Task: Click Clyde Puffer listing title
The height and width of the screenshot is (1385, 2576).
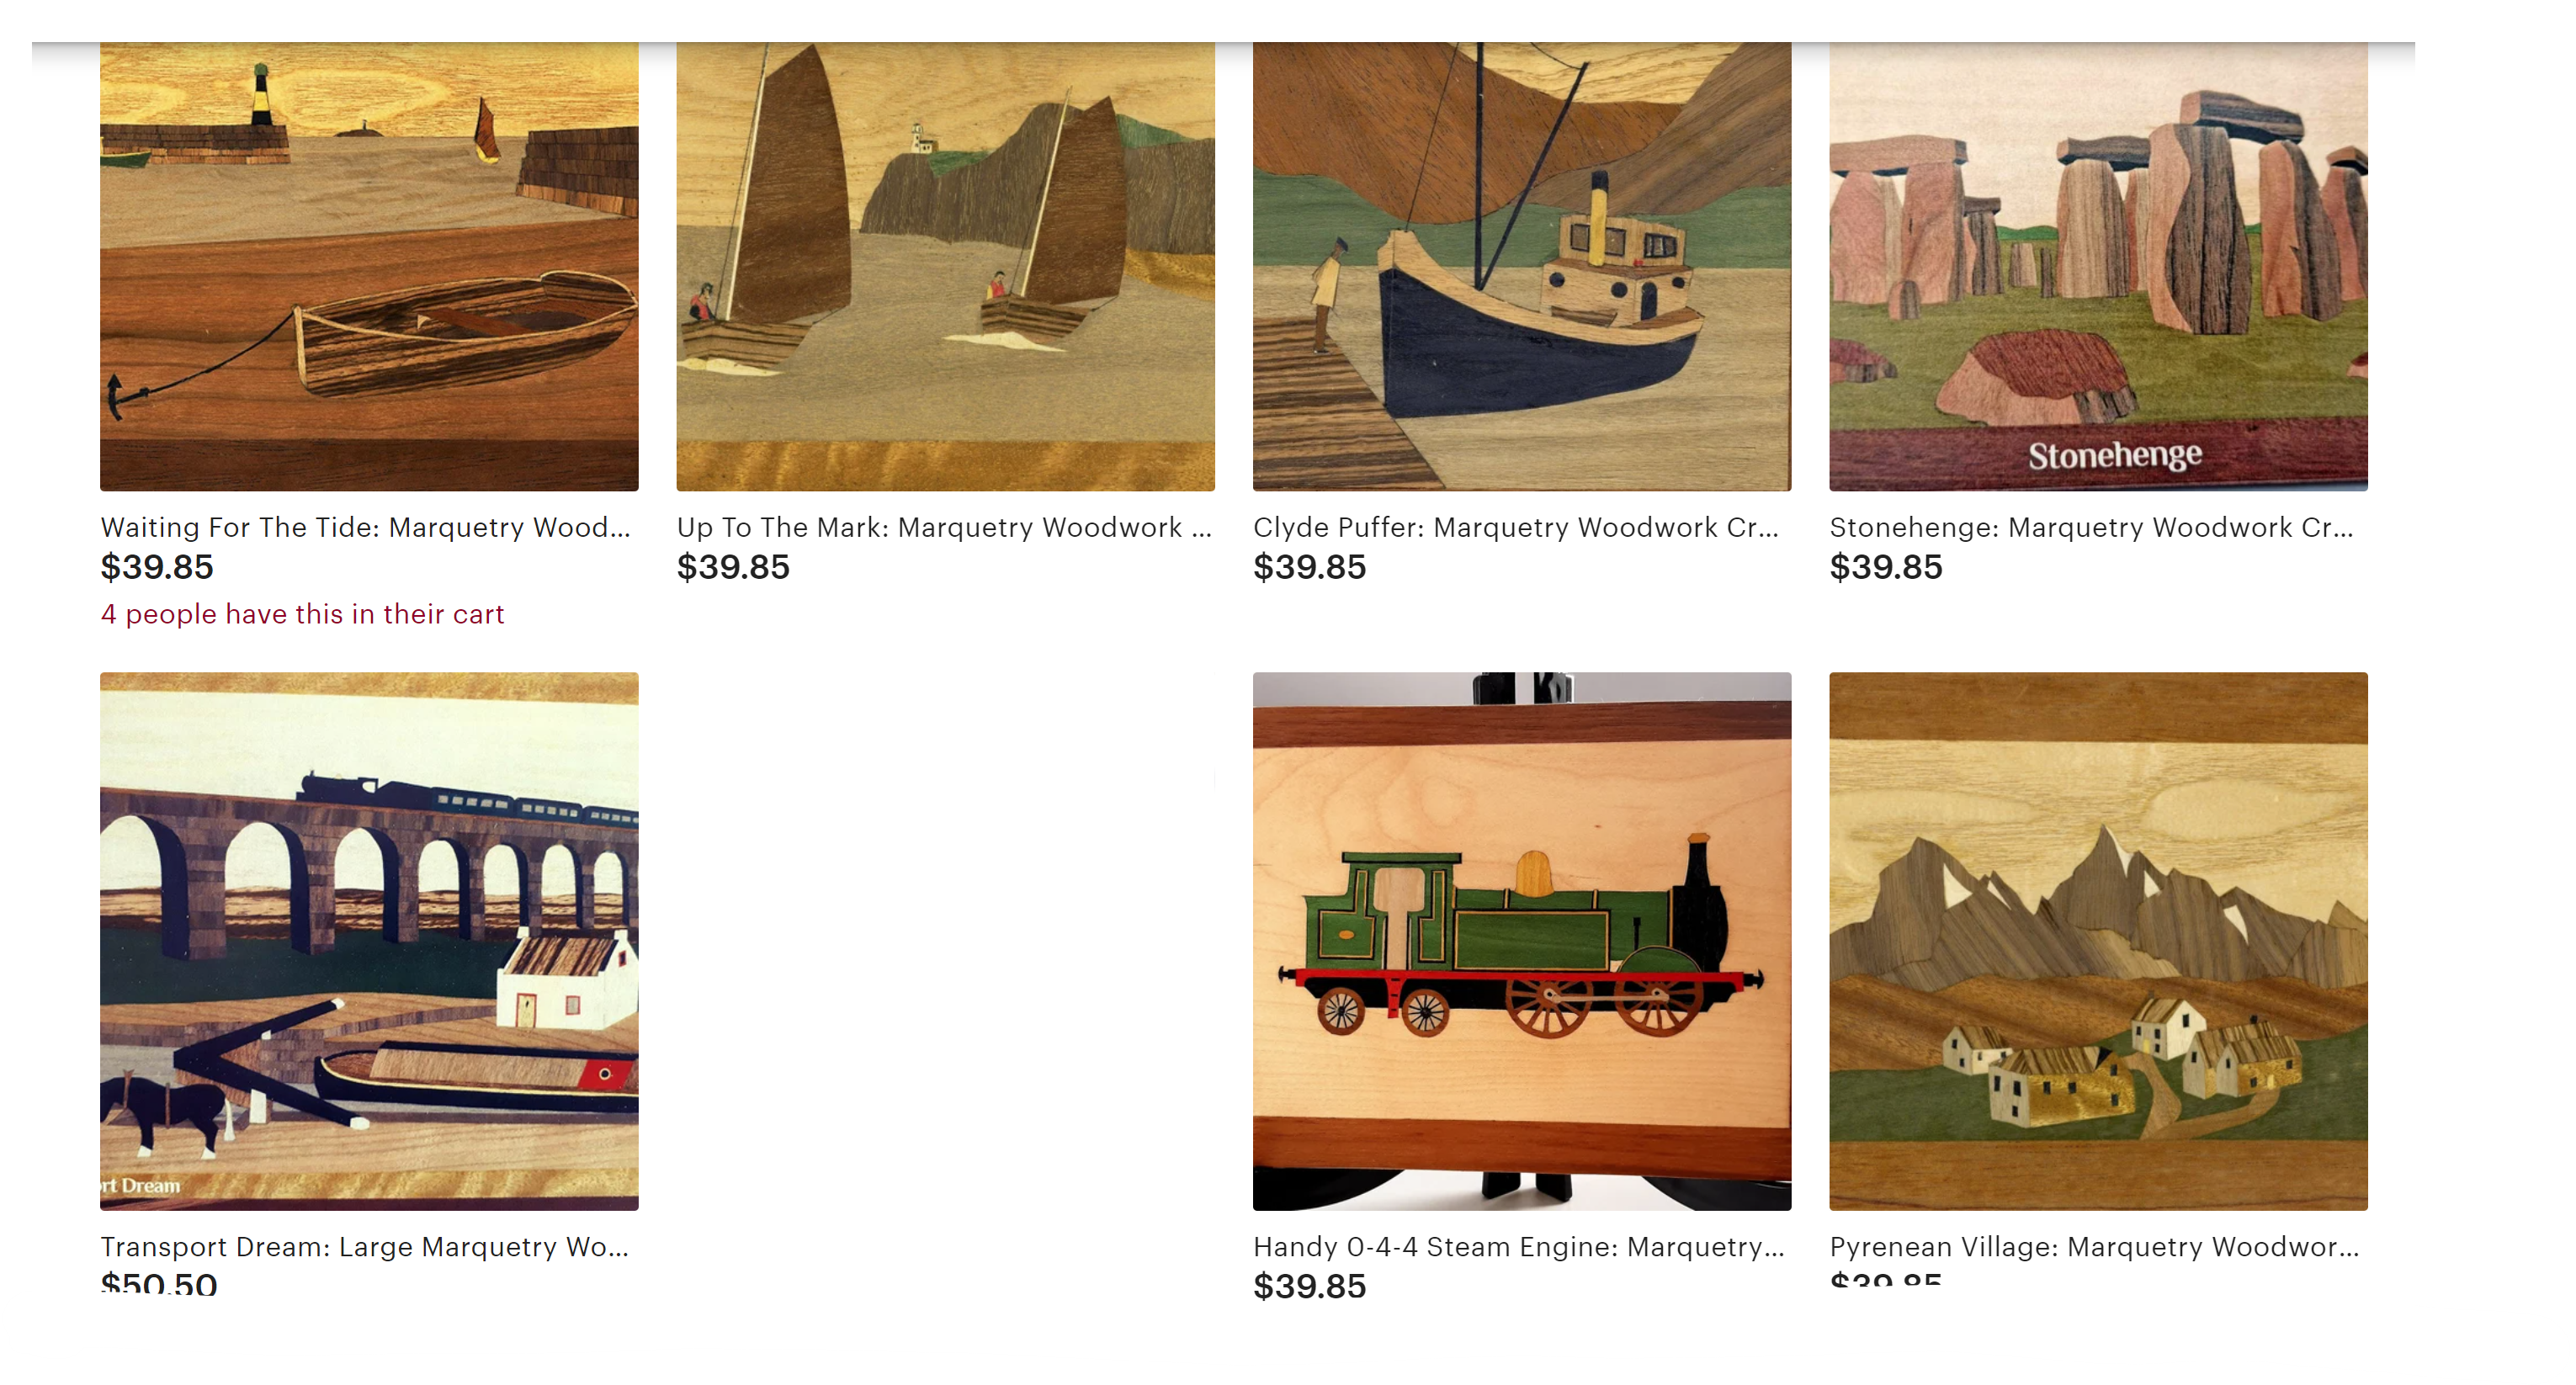Action: click(1516, 527)
